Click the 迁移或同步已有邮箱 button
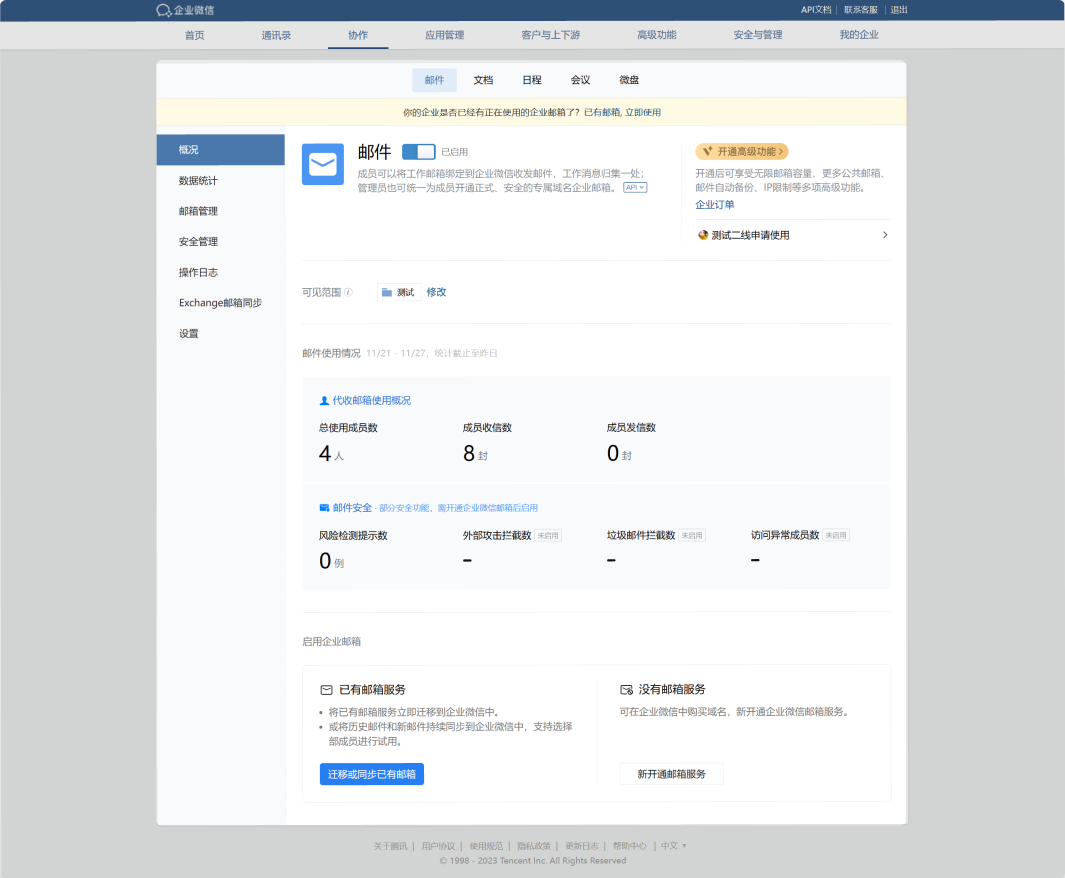This screenshot has height=878, width=1065. point(372,774)
